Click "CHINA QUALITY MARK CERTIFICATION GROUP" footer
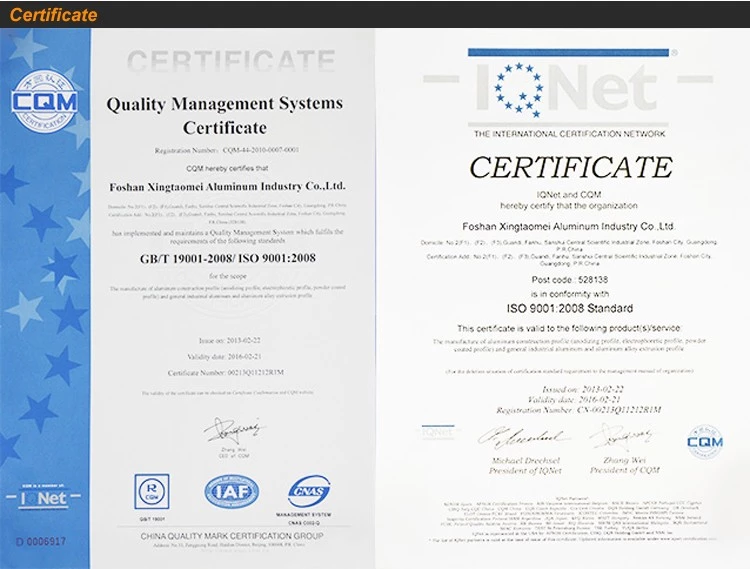 click(232, 536)
